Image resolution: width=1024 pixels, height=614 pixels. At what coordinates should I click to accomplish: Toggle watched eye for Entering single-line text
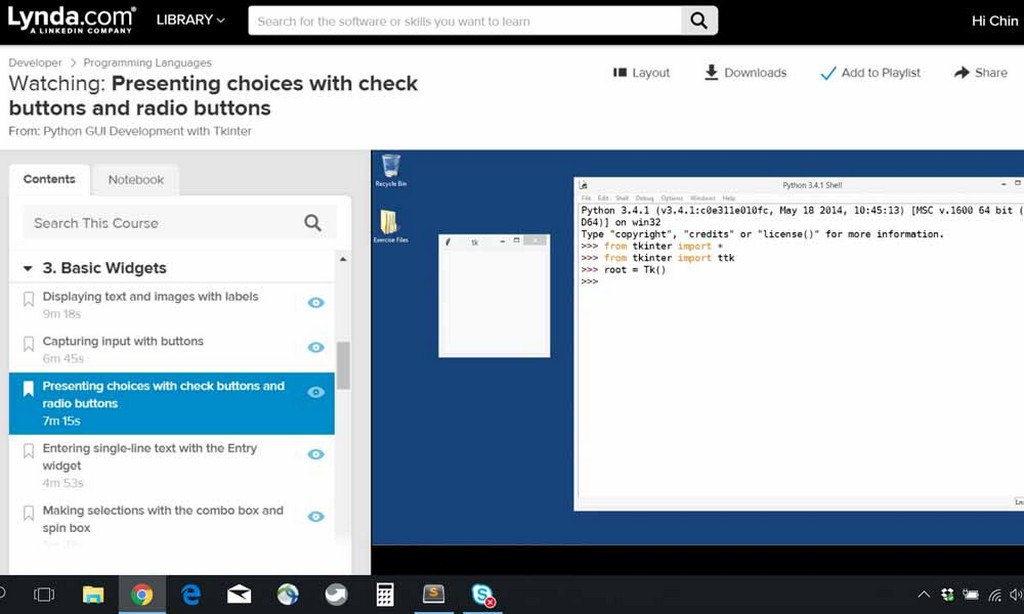coord(316,454)
